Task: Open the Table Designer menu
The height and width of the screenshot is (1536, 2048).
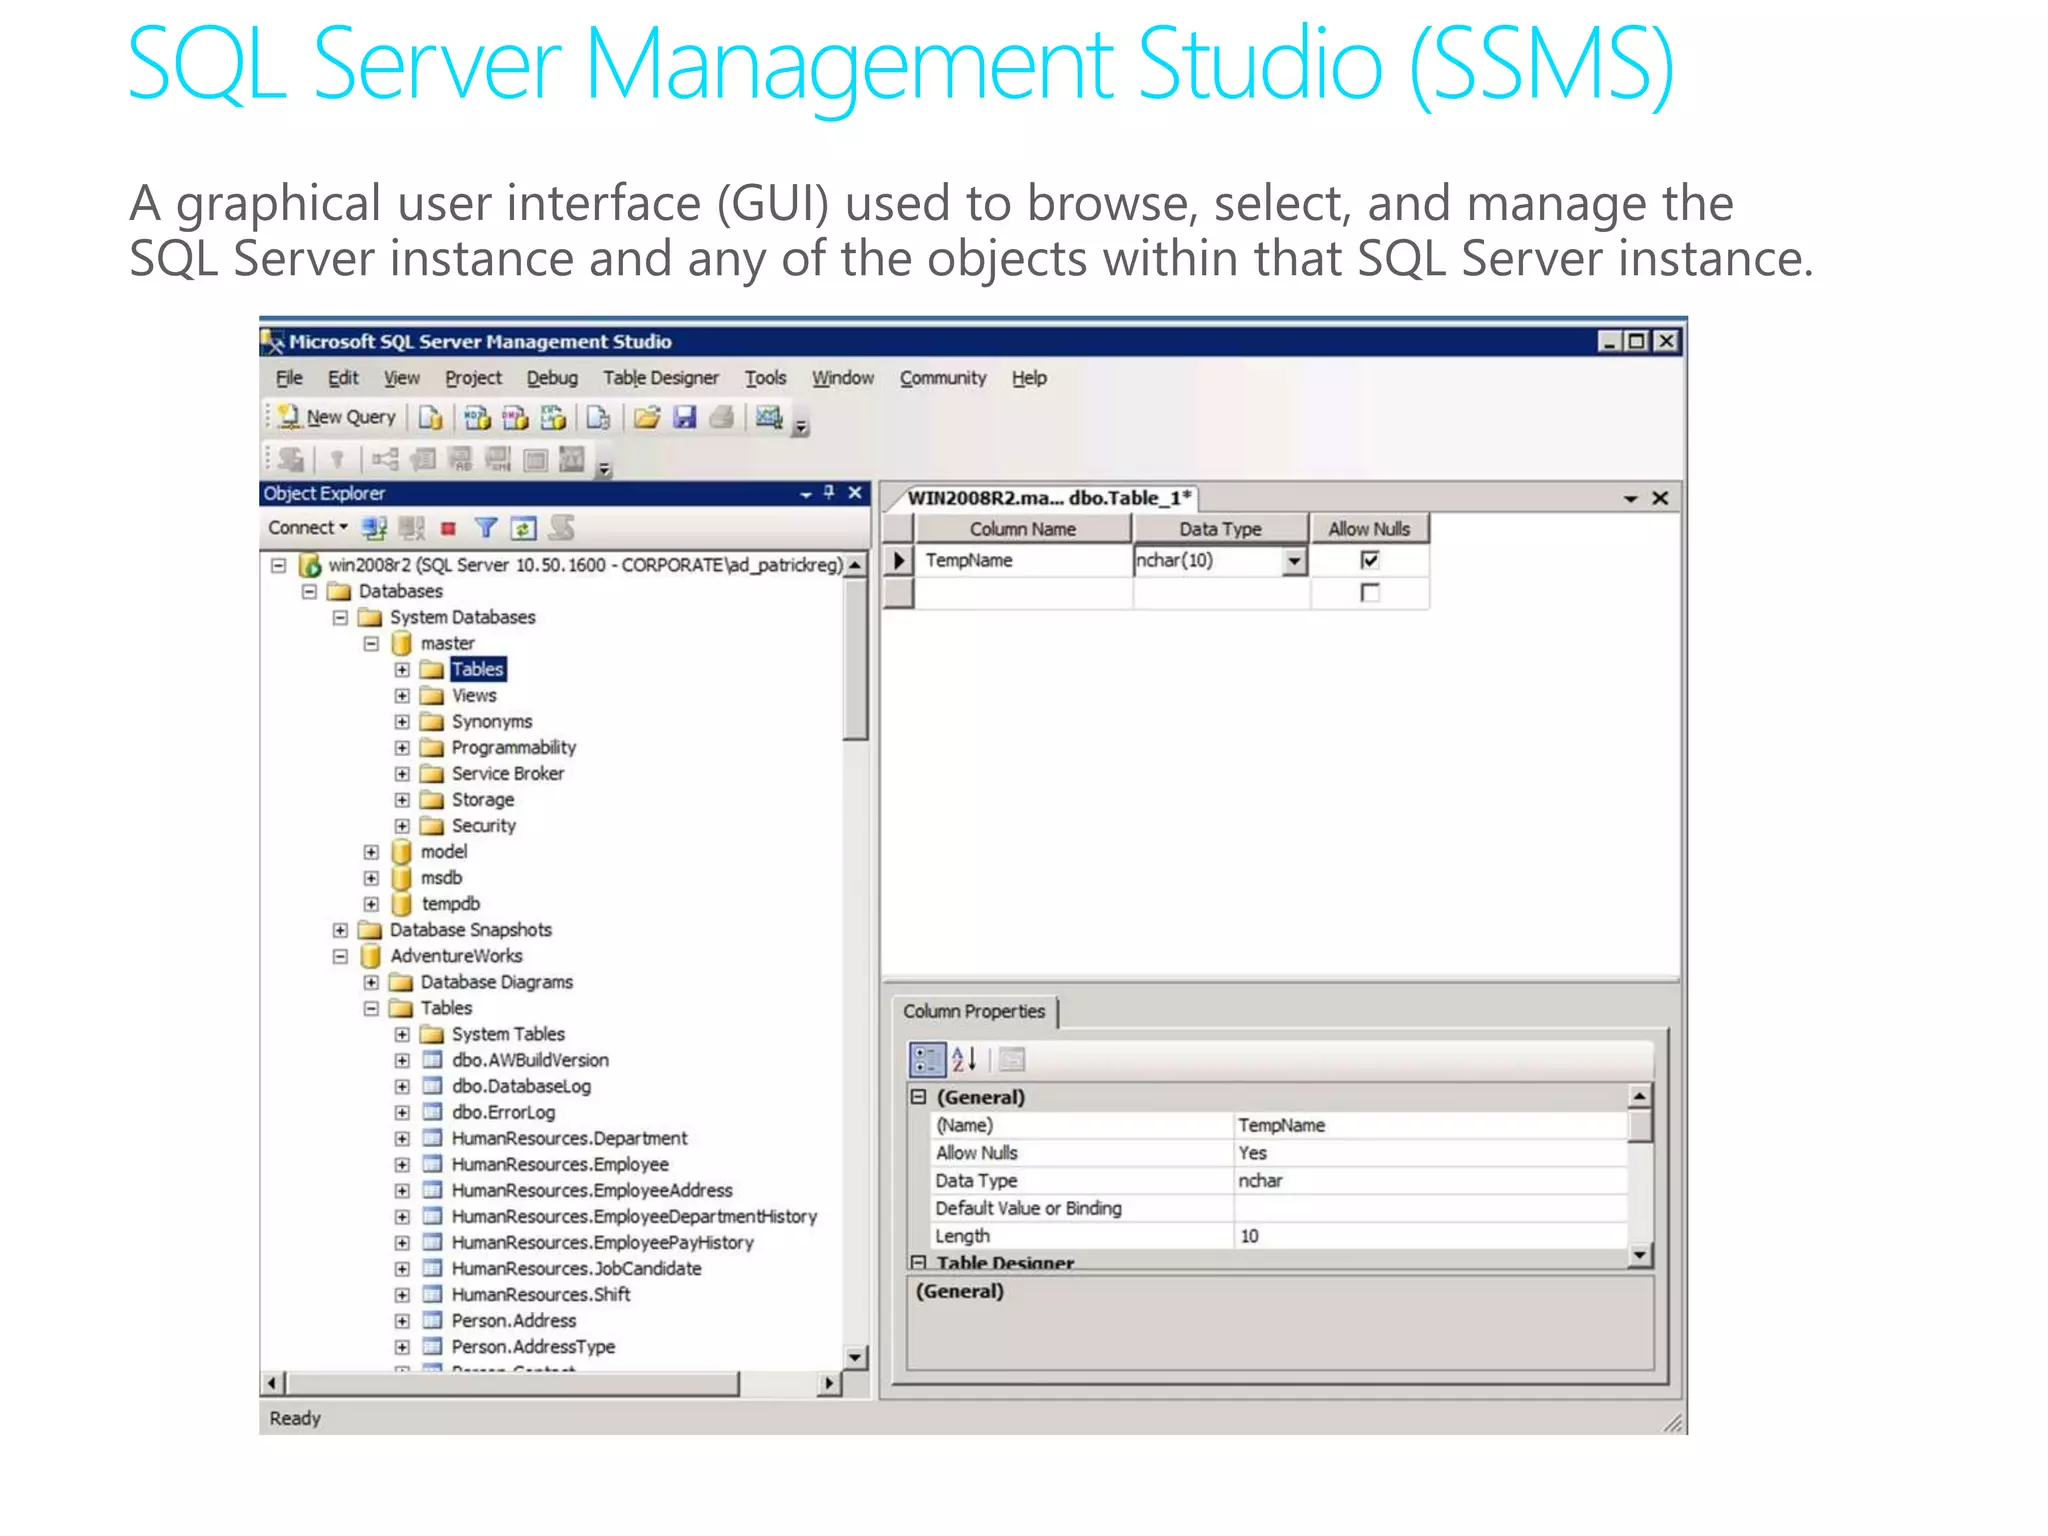Action: tap(660, 378)
